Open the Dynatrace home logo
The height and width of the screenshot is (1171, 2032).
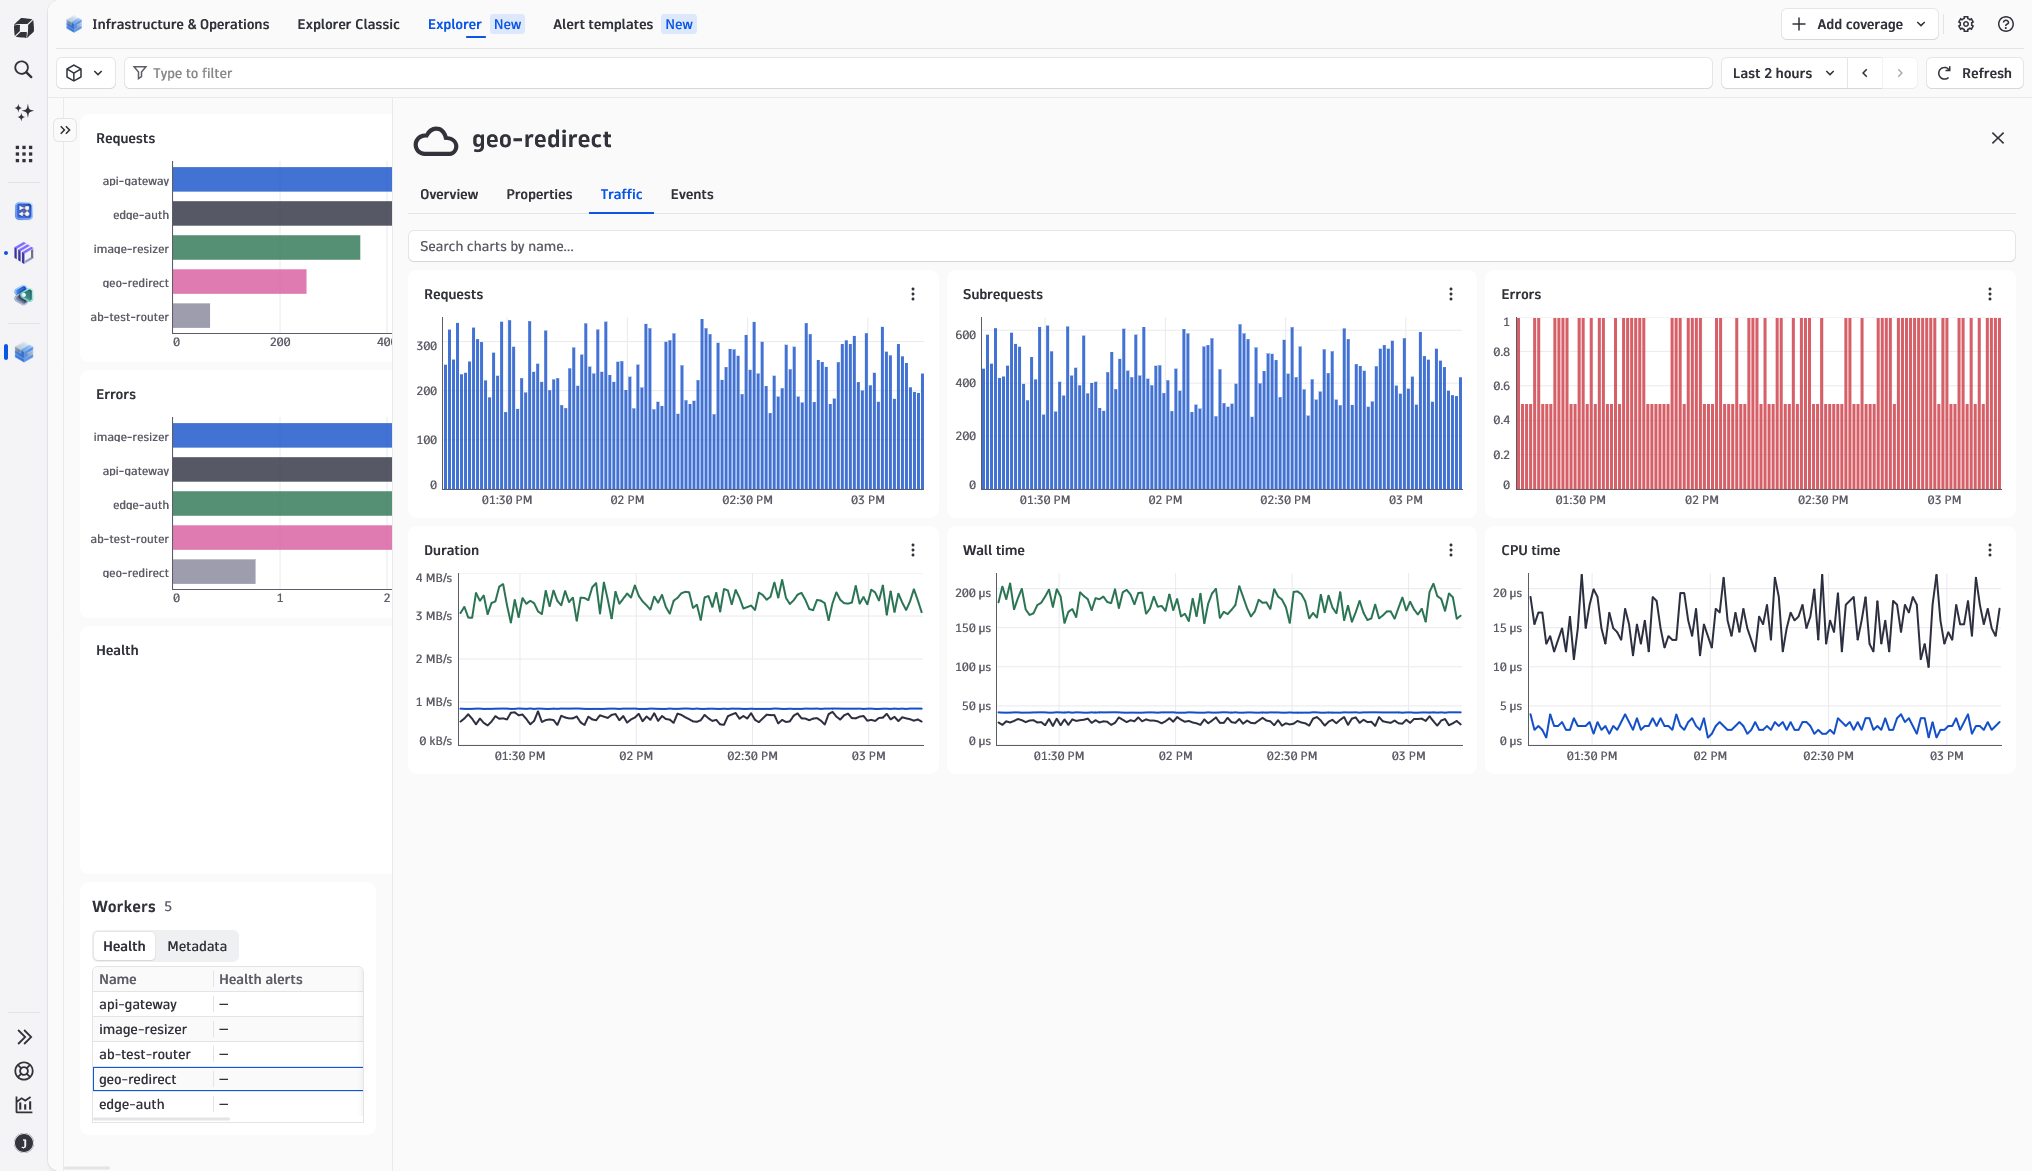[24, 27]
